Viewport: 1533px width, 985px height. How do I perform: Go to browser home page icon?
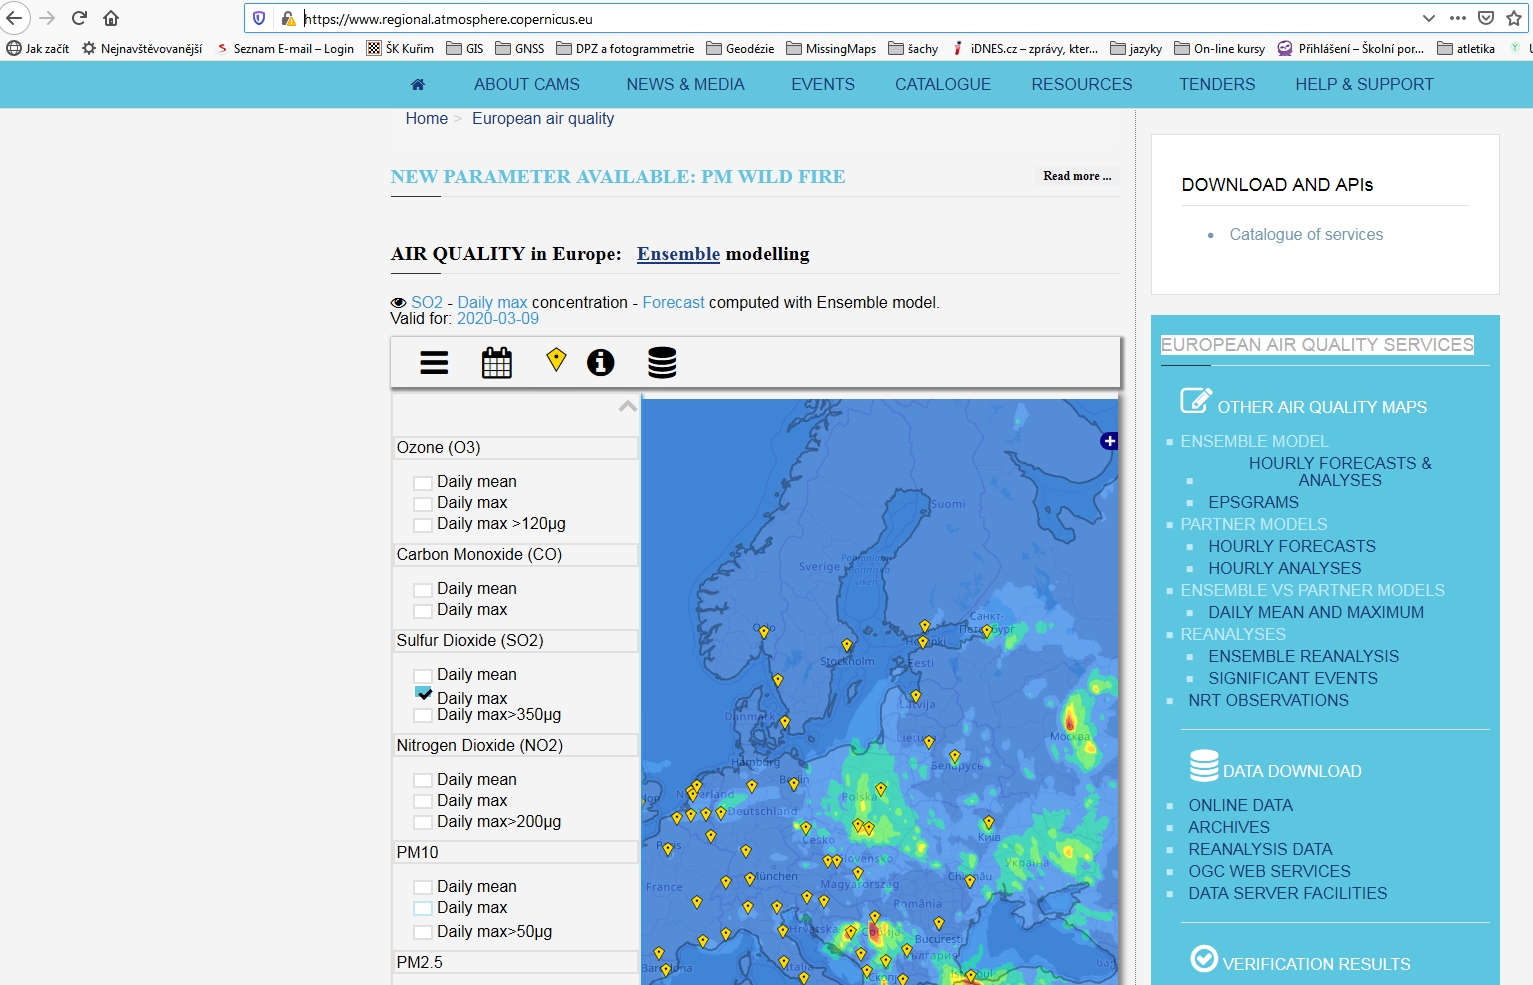(x=111, y=18)
